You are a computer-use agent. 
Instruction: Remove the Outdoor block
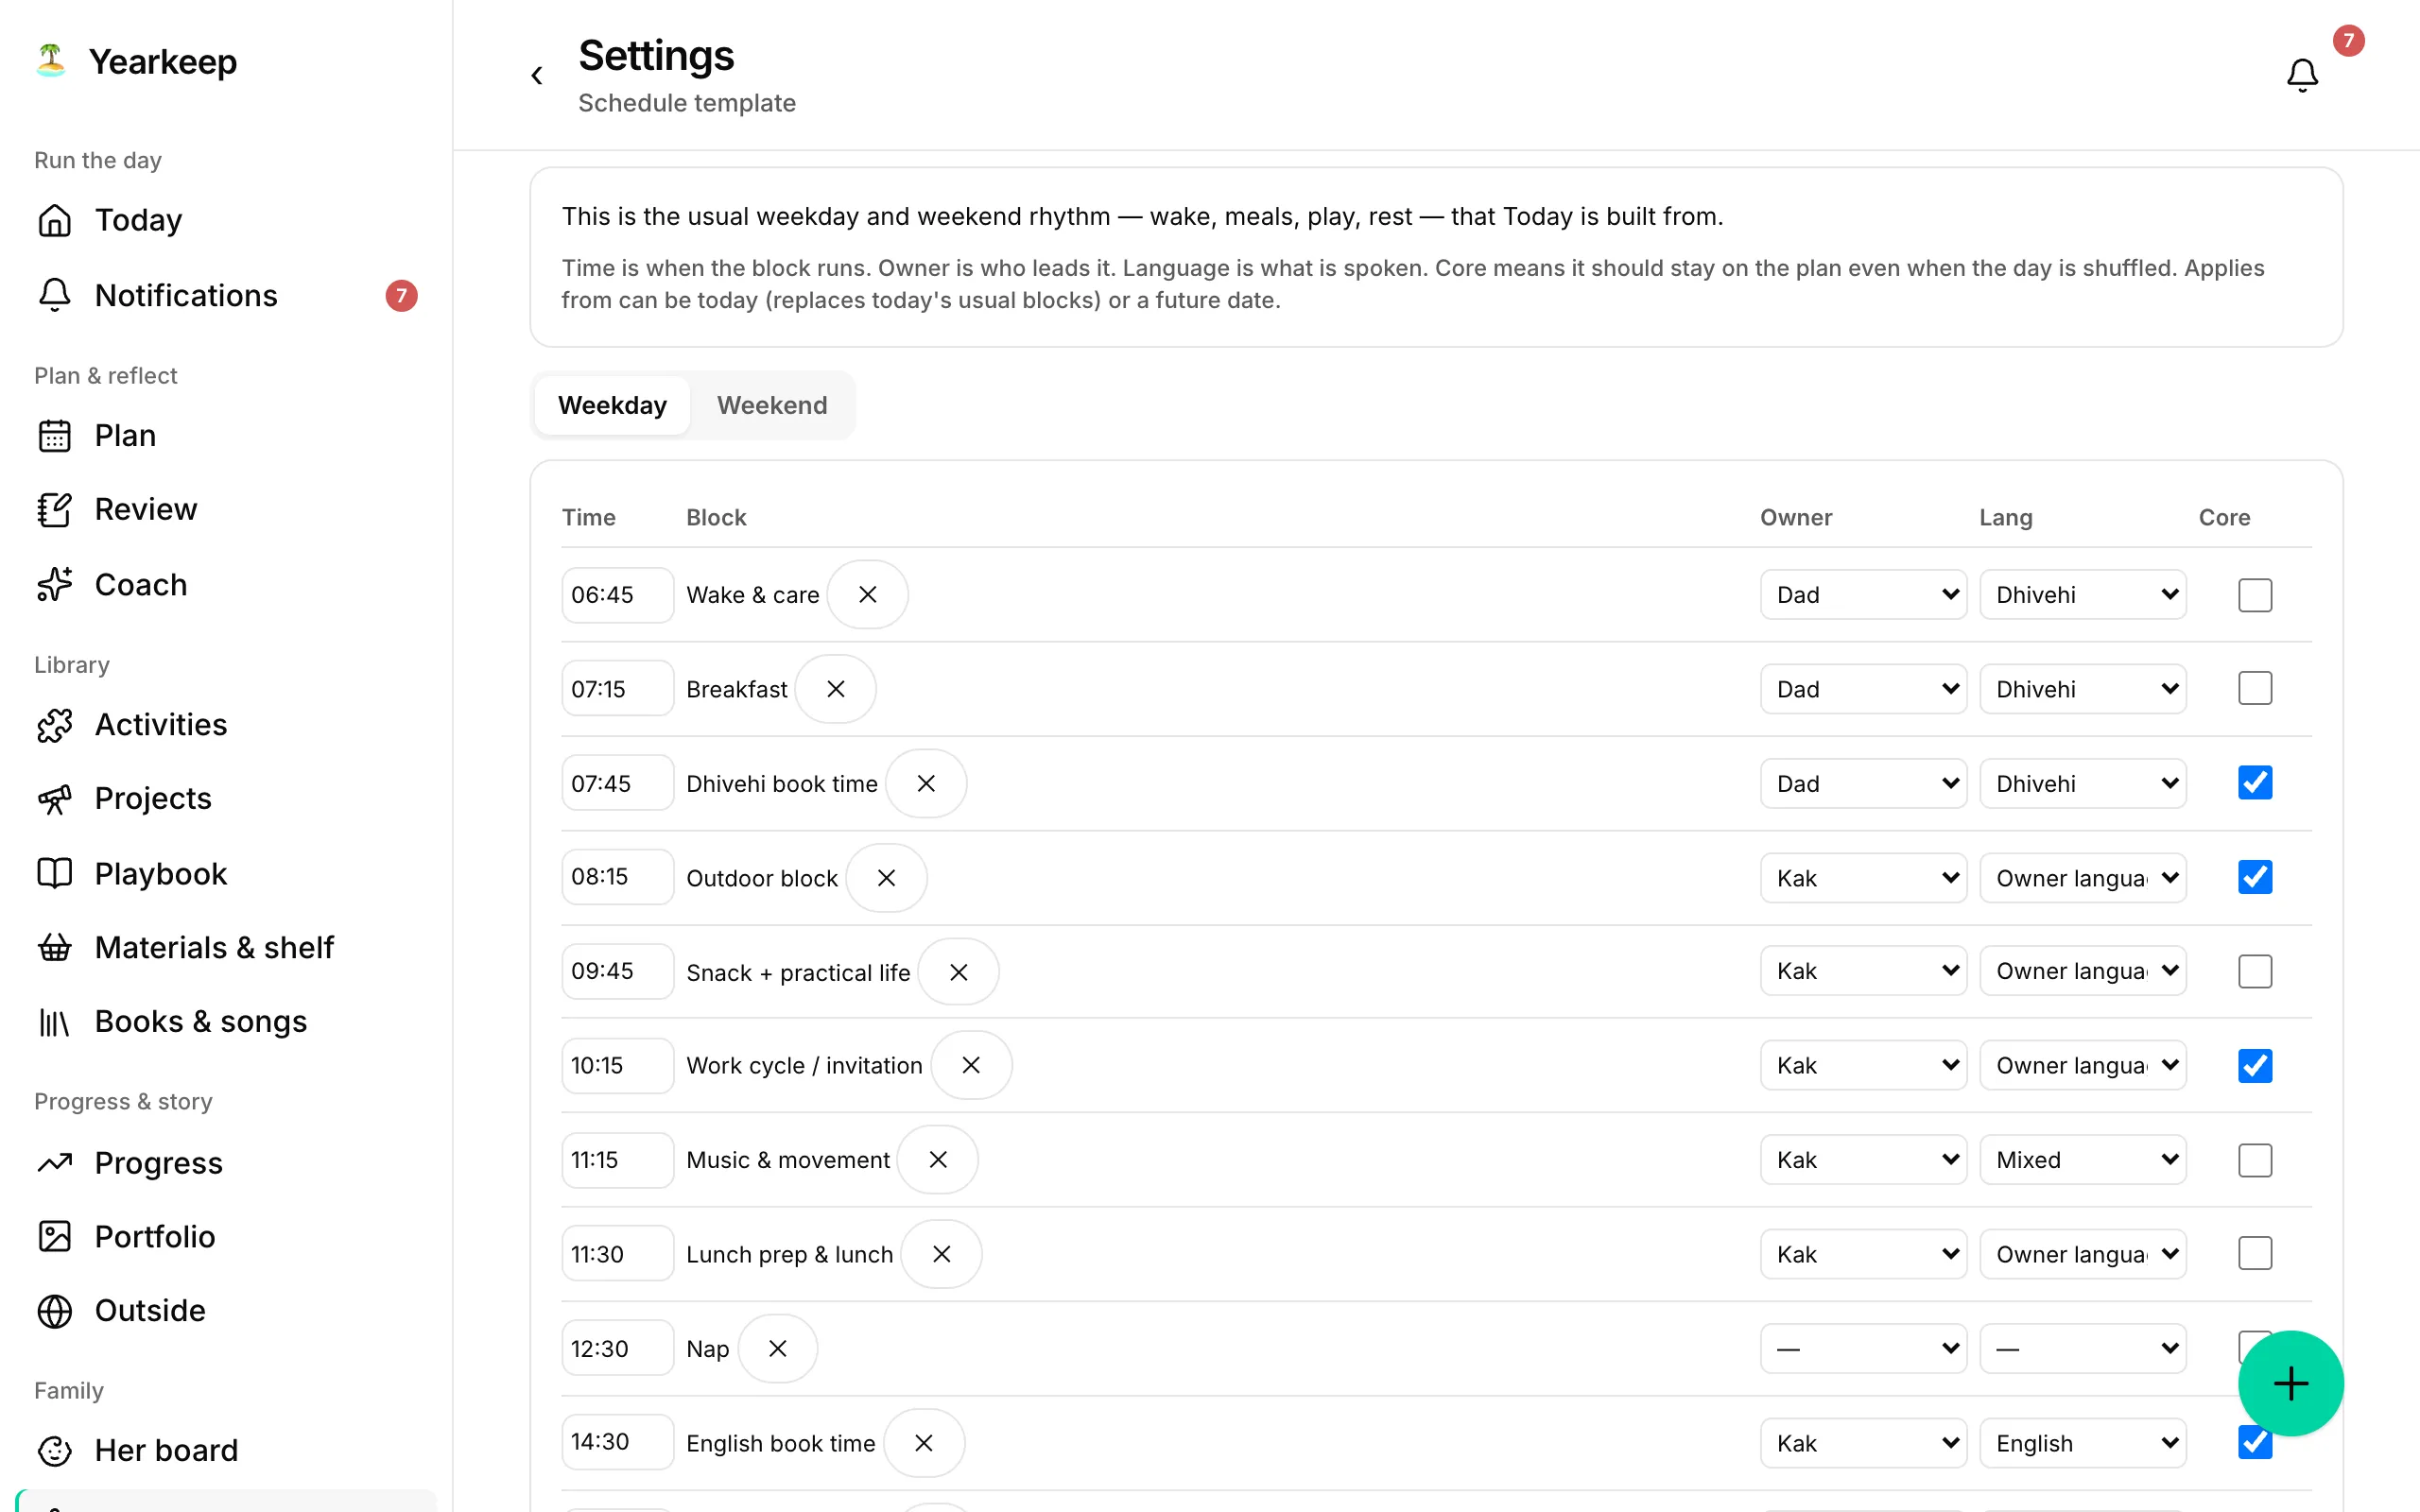click(886, 878)
